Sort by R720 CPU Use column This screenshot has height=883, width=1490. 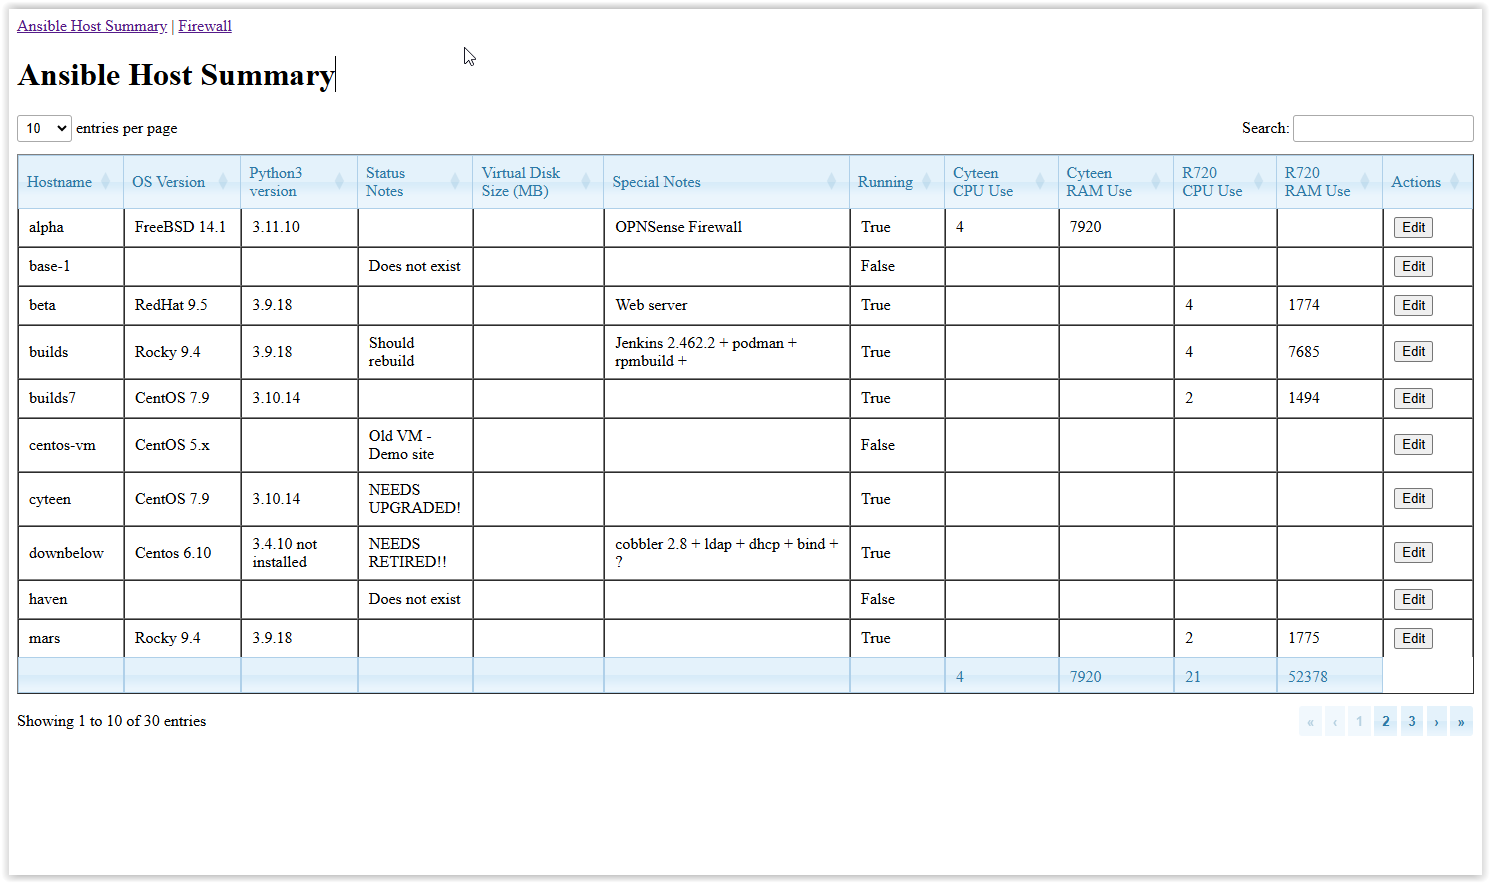[1224, 182]
